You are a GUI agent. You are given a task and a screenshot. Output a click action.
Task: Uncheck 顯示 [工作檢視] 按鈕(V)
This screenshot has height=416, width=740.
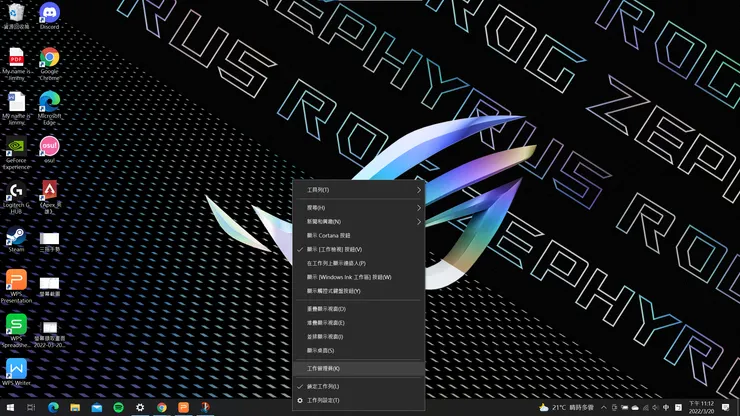pos(359,249)
